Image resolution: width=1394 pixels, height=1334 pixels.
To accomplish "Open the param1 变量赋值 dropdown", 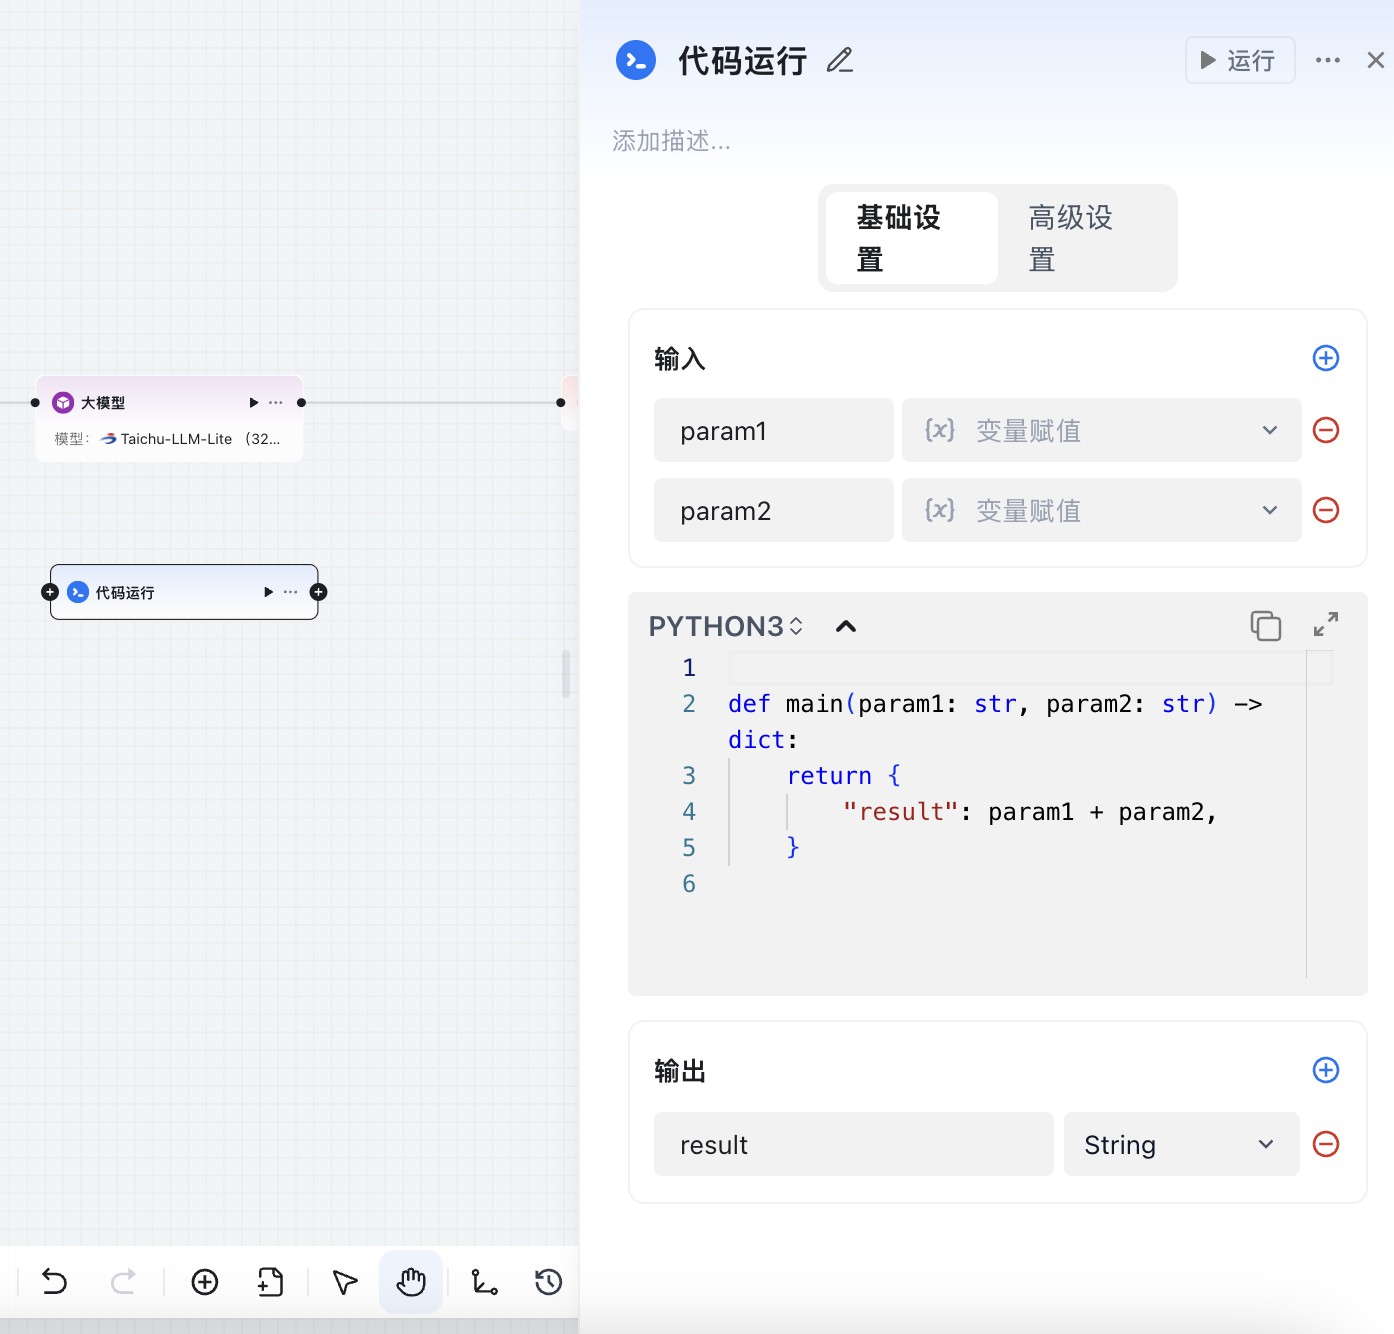I will [x=1101, y=430].
